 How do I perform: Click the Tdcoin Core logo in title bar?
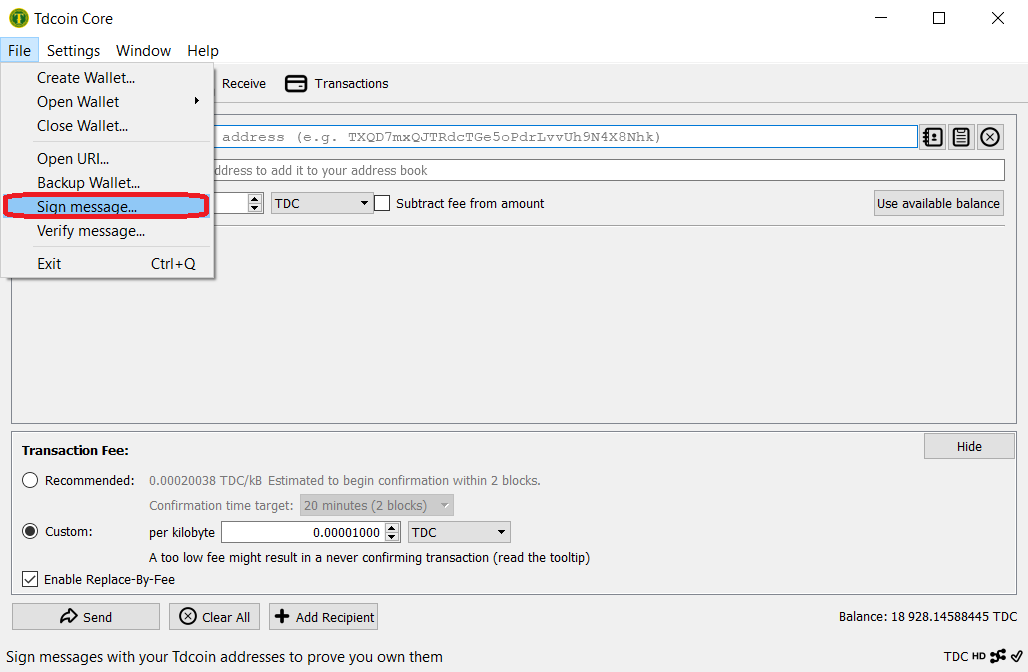[18, 18]
